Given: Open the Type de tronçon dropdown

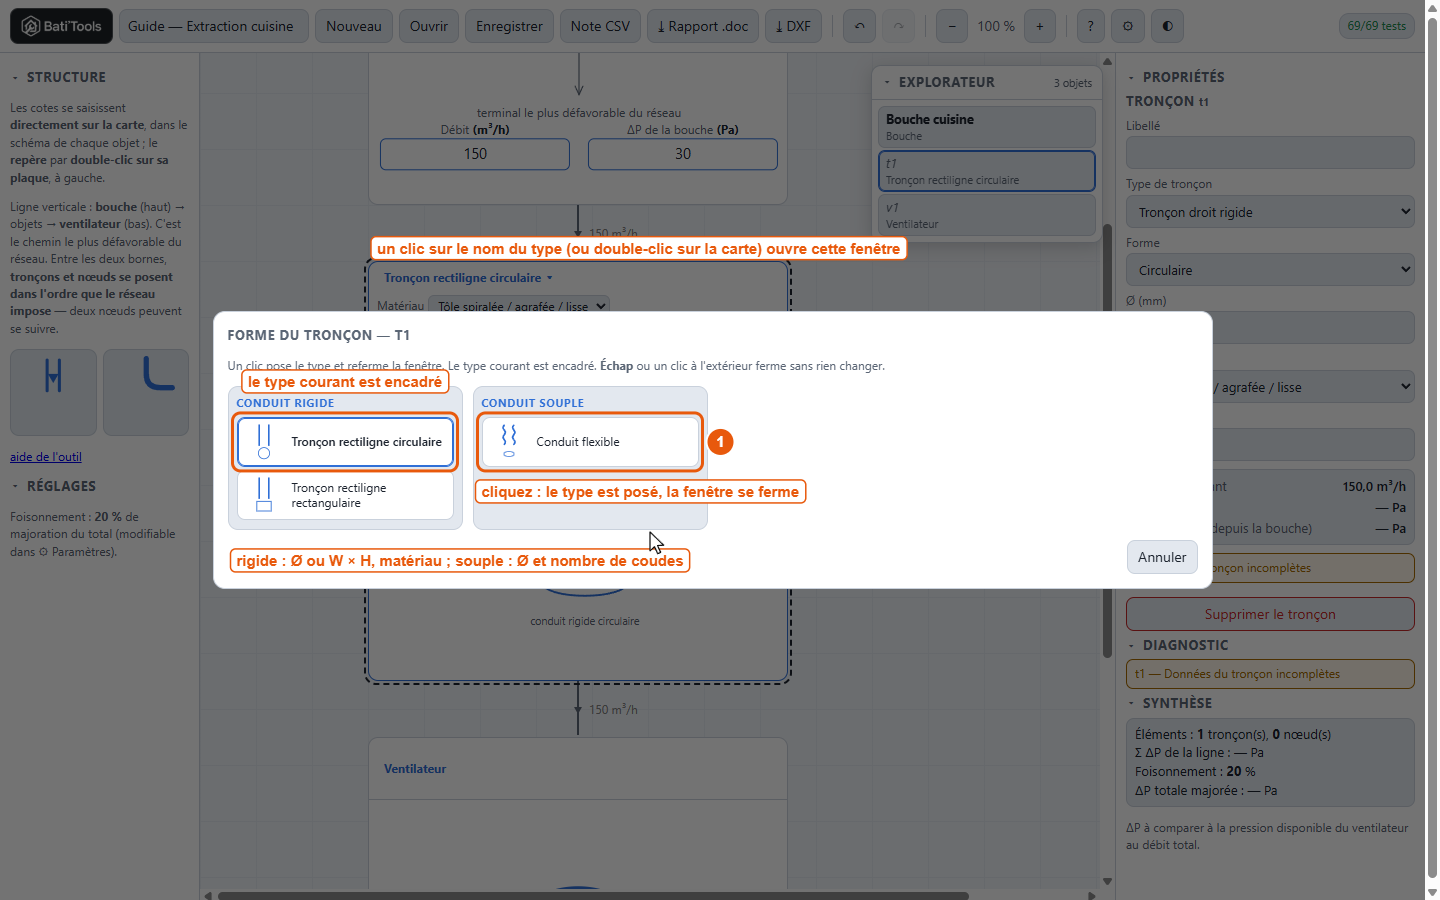Looking at the screenshot, I should point(1270,212).
